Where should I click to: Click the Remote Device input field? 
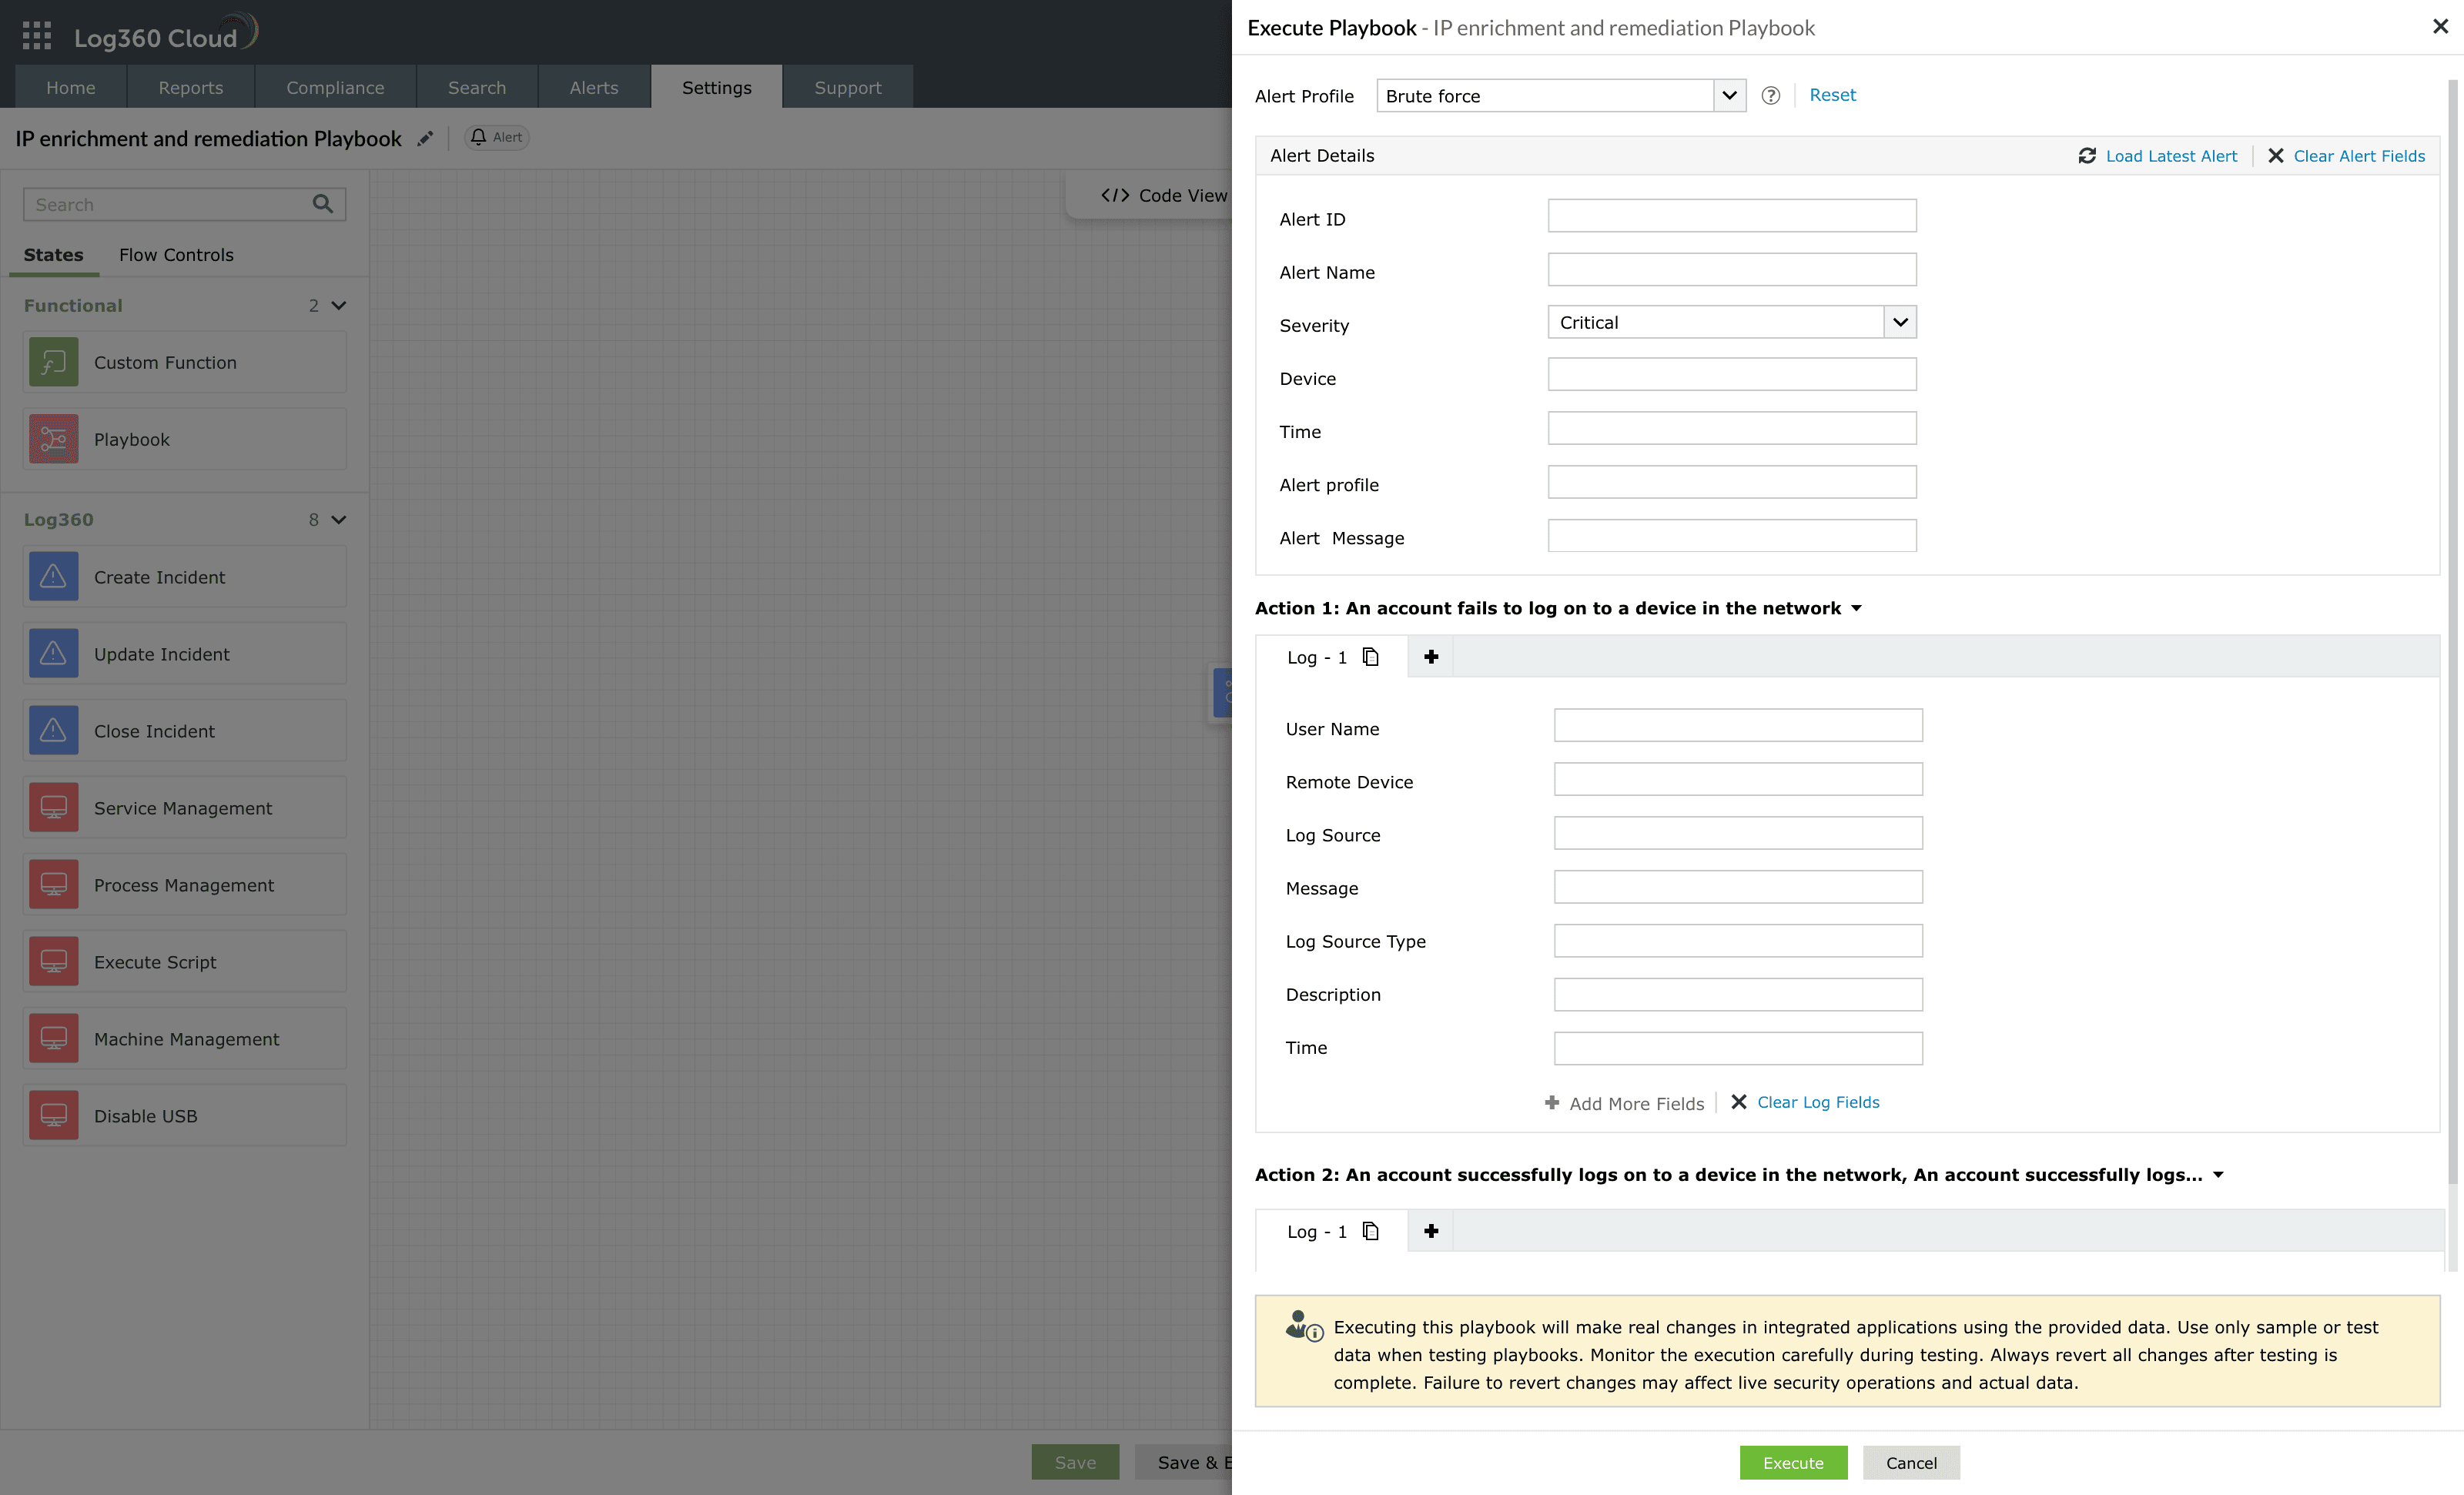1738,779
